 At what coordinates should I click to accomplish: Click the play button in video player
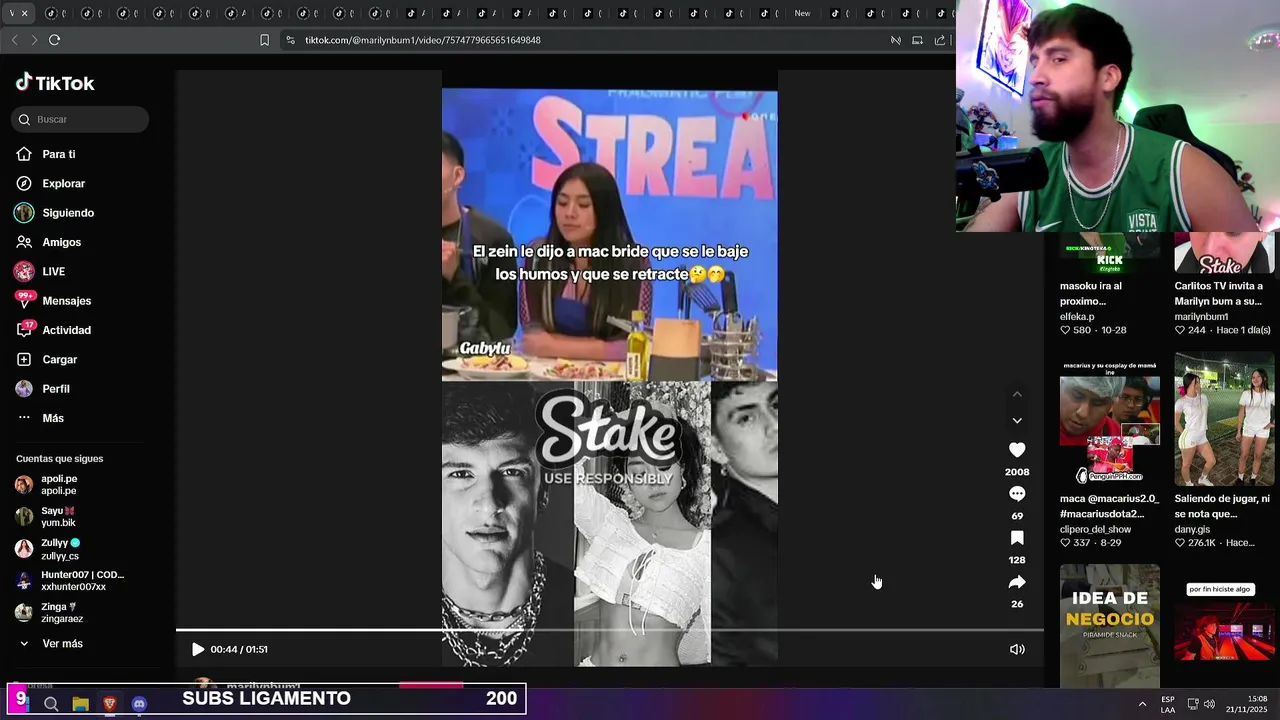point(197,649)
